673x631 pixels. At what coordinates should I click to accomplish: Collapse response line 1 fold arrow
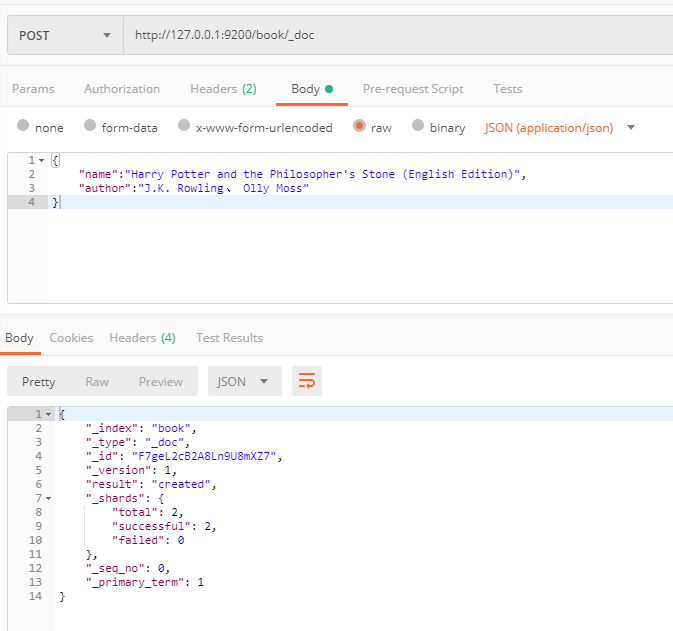click(49, 414)
